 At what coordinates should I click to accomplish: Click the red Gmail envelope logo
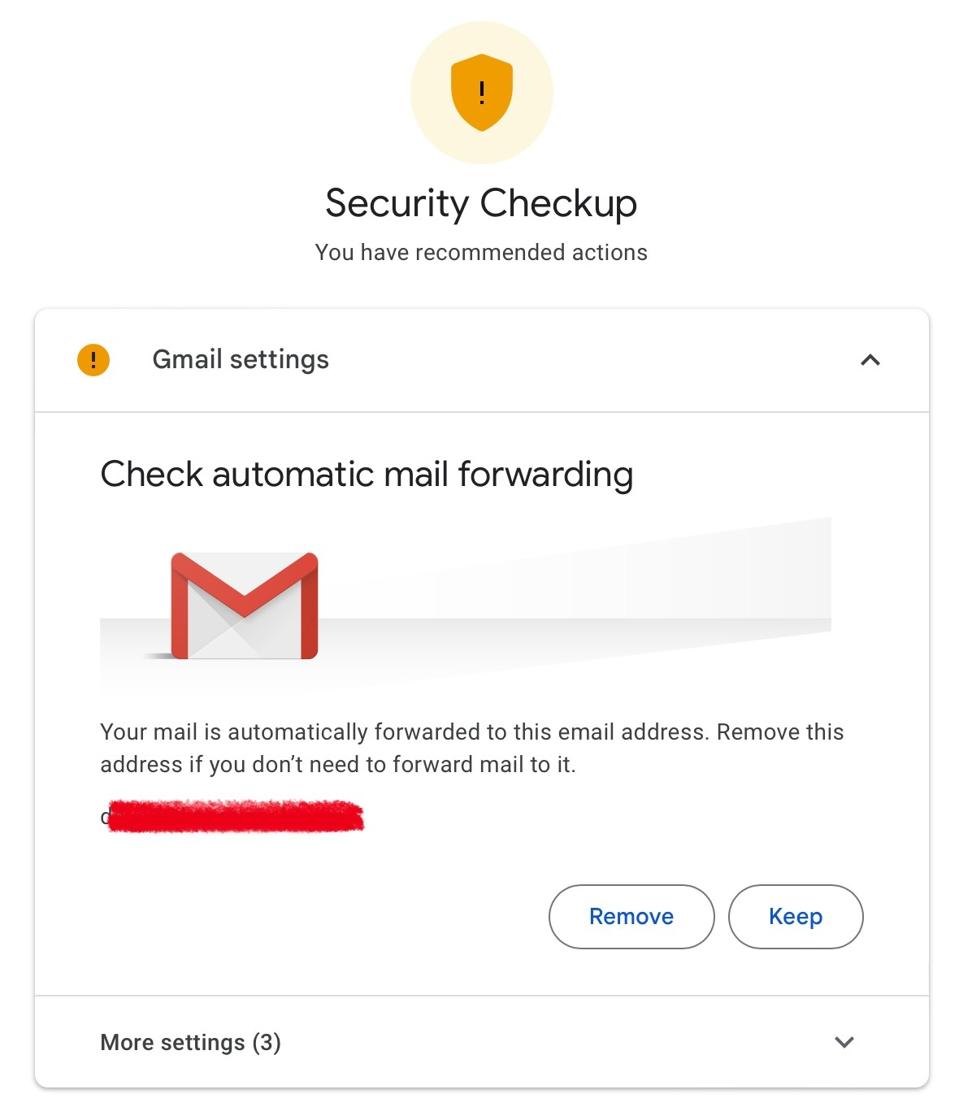click(244, 606)
